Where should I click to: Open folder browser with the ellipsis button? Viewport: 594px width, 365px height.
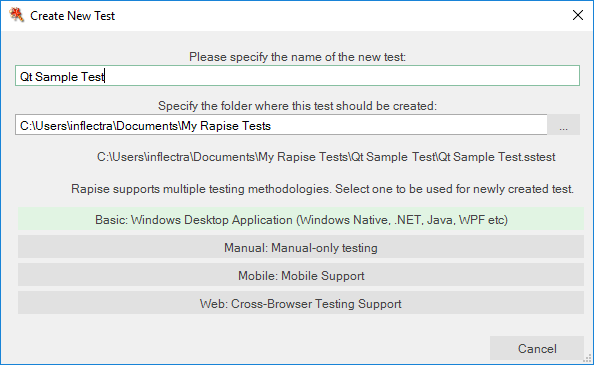563,125
